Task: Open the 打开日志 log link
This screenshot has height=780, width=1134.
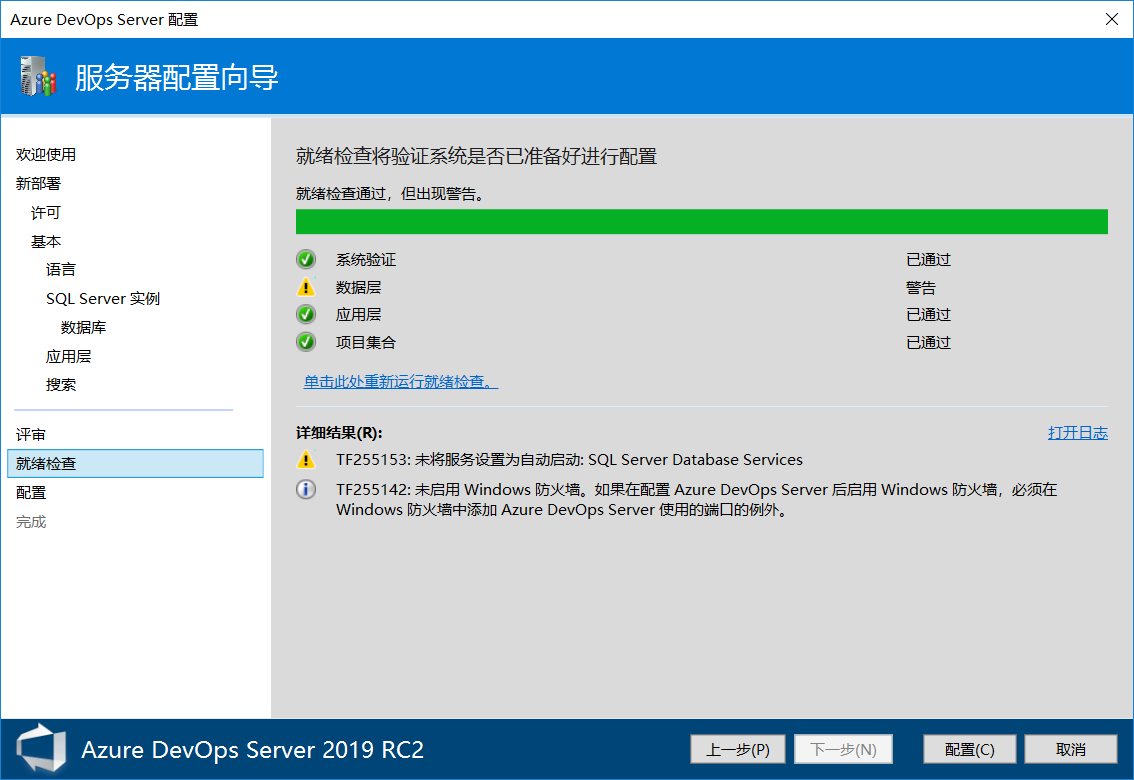Action: click(x=1077, y=433)
